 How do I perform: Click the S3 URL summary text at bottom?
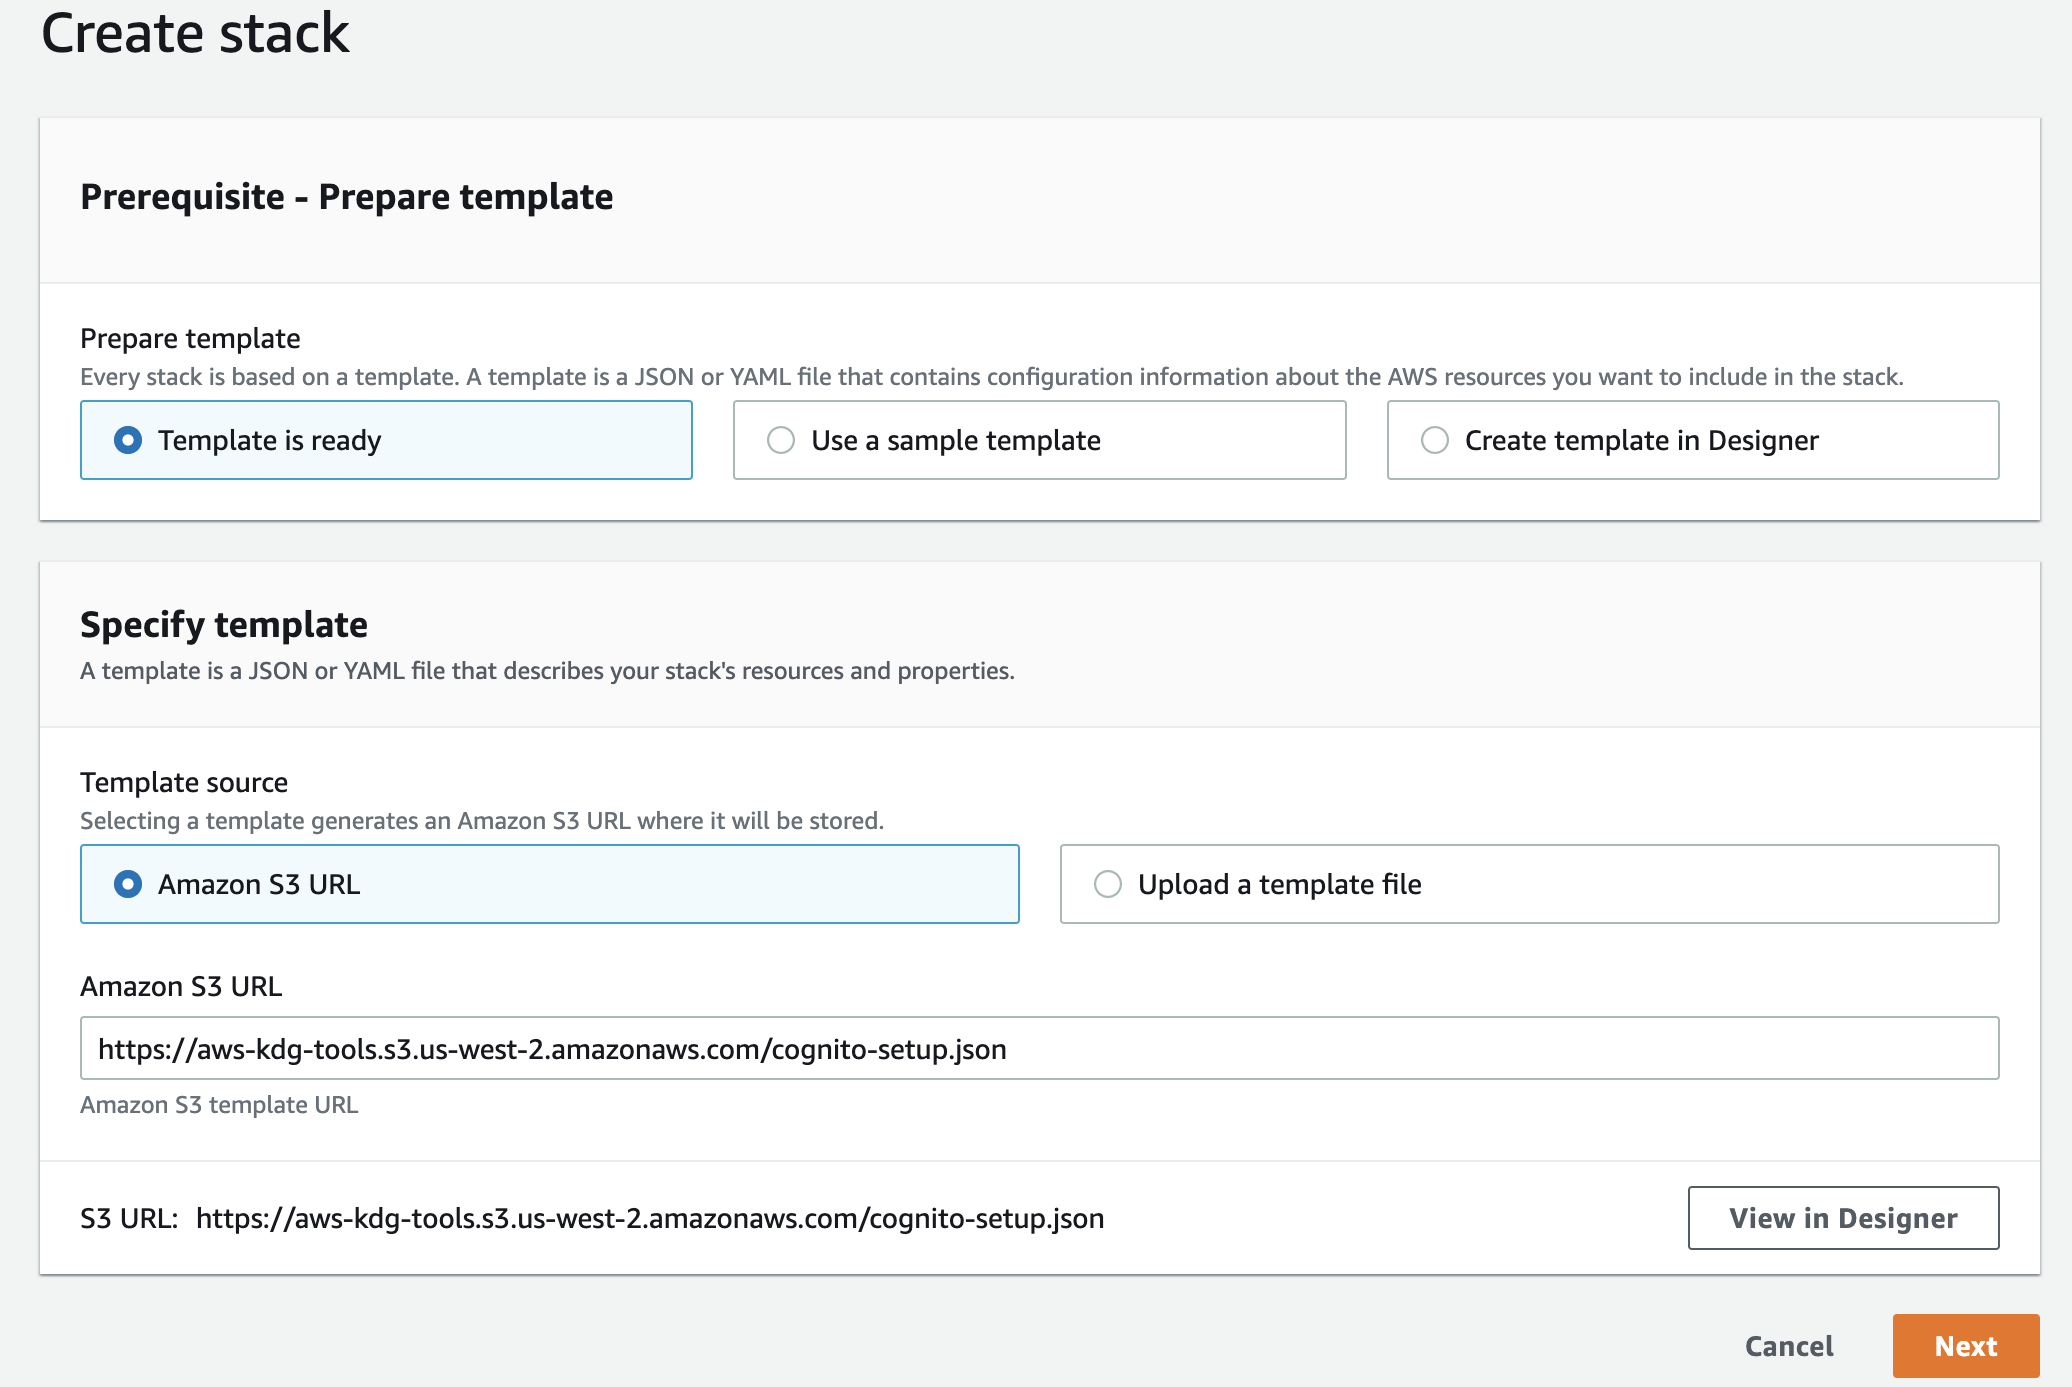pyautogui.click(x=592, y=1218)
